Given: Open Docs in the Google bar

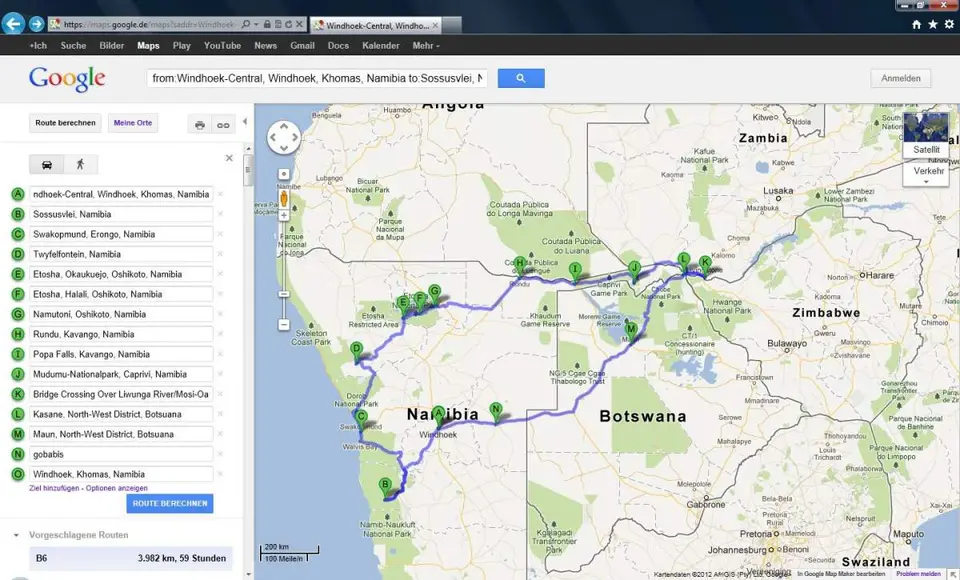Looking at the screenshot, I should [338, 45].
